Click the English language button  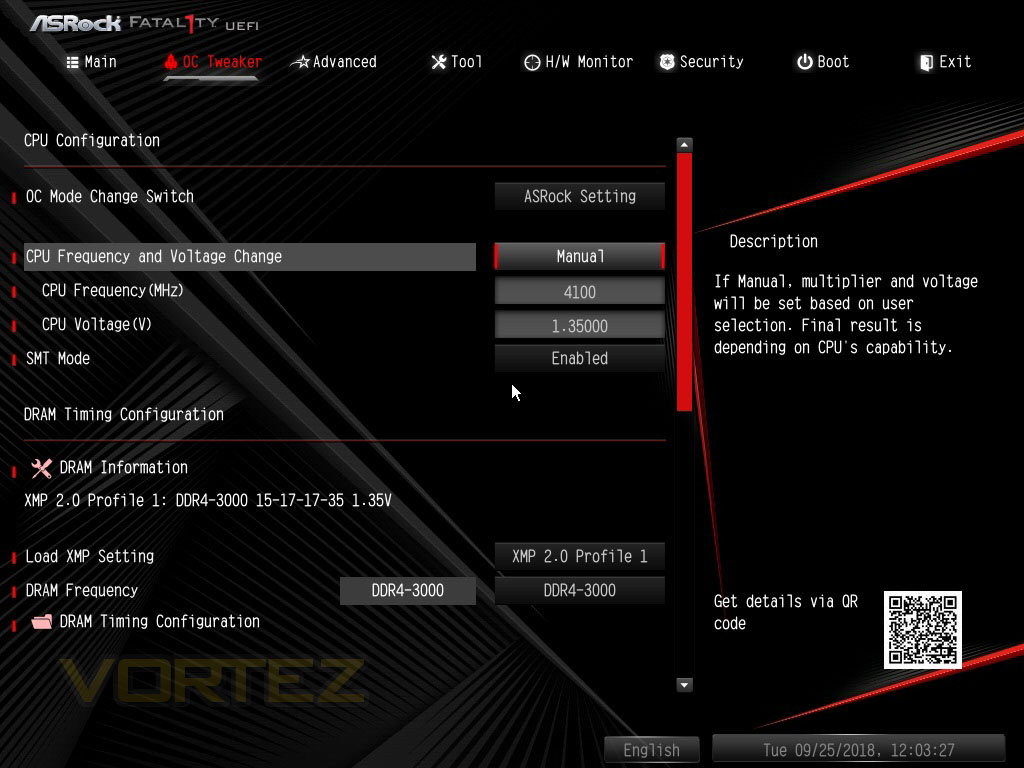pos(651,750)
